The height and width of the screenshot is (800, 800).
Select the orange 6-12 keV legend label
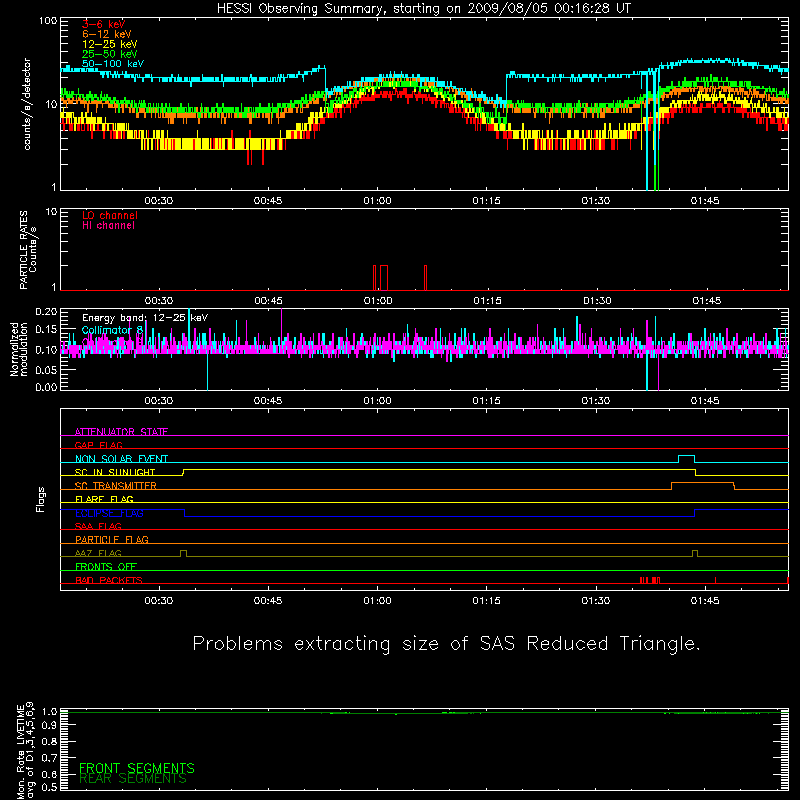107,34
